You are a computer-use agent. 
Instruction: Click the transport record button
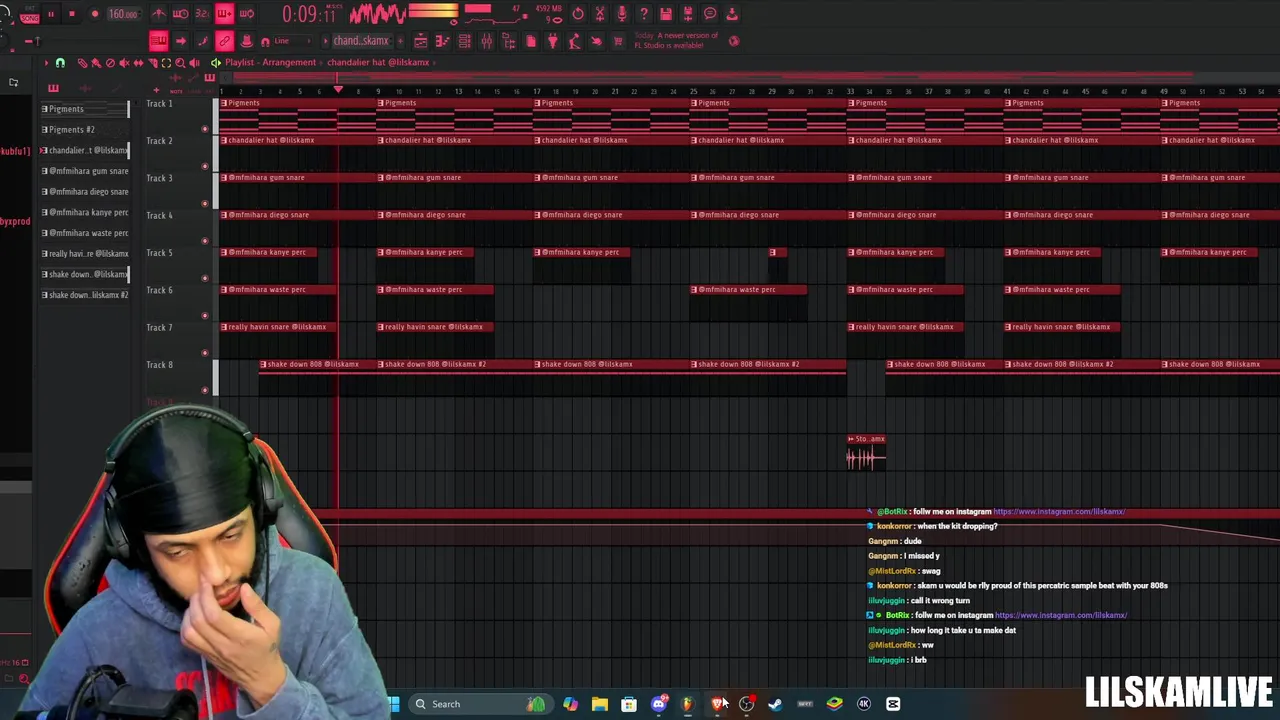pyautogui.click(x=95, y=14)
